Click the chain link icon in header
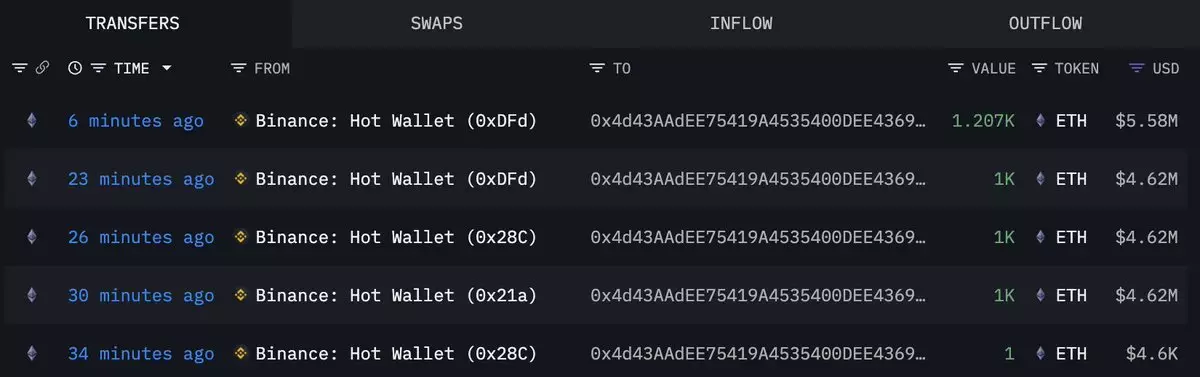 (x=42, y=68)
